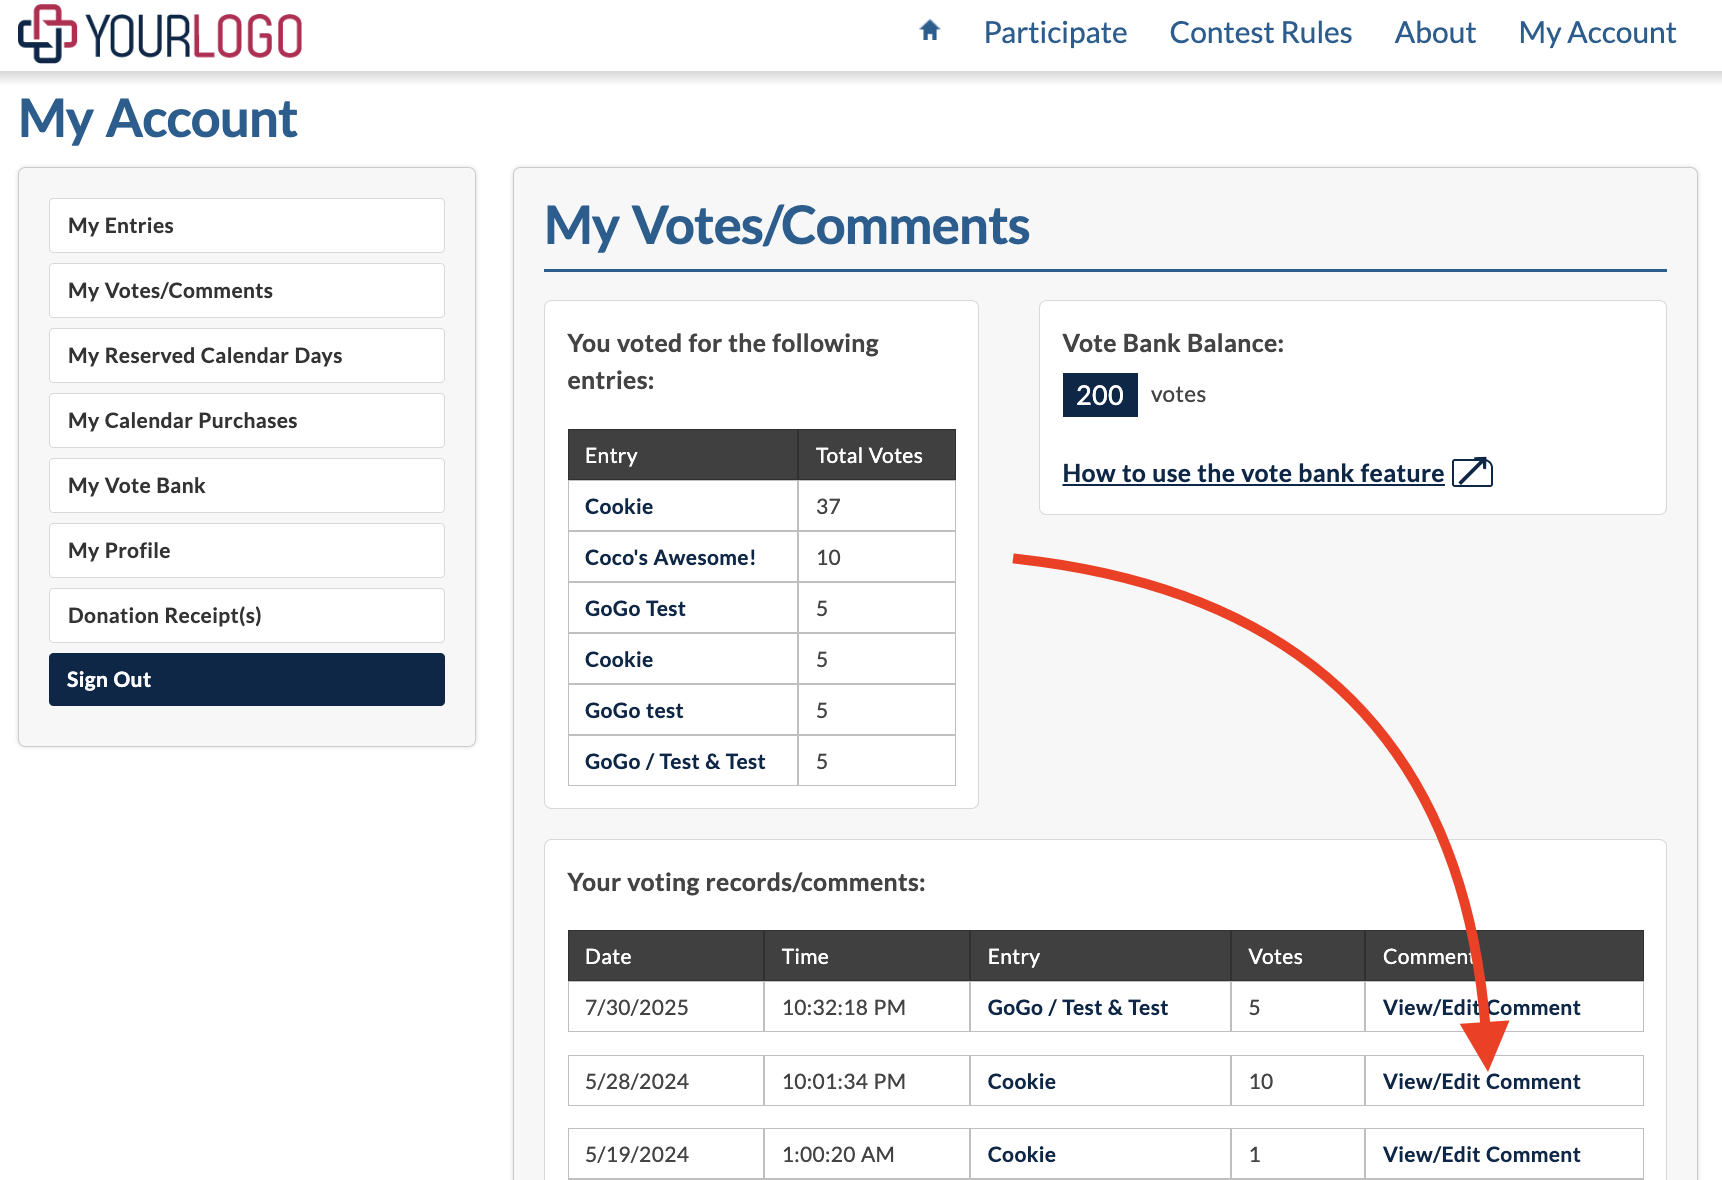This screenshot has height=1180, width=1722.
Task: Open the My Profile section
Action: tap(246, 551)
